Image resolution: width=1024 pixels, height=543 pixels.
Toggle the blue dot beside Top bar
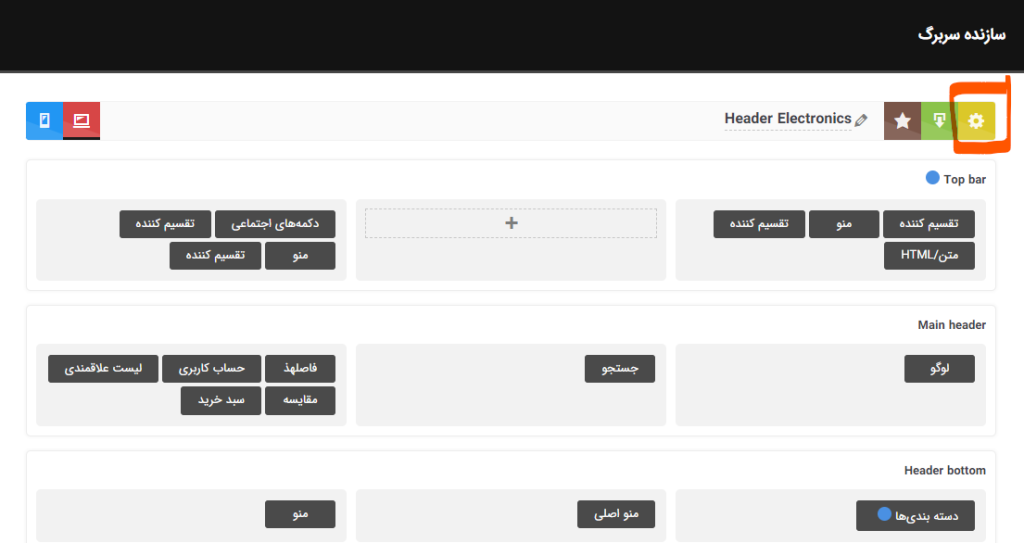(x=933, y=178)
